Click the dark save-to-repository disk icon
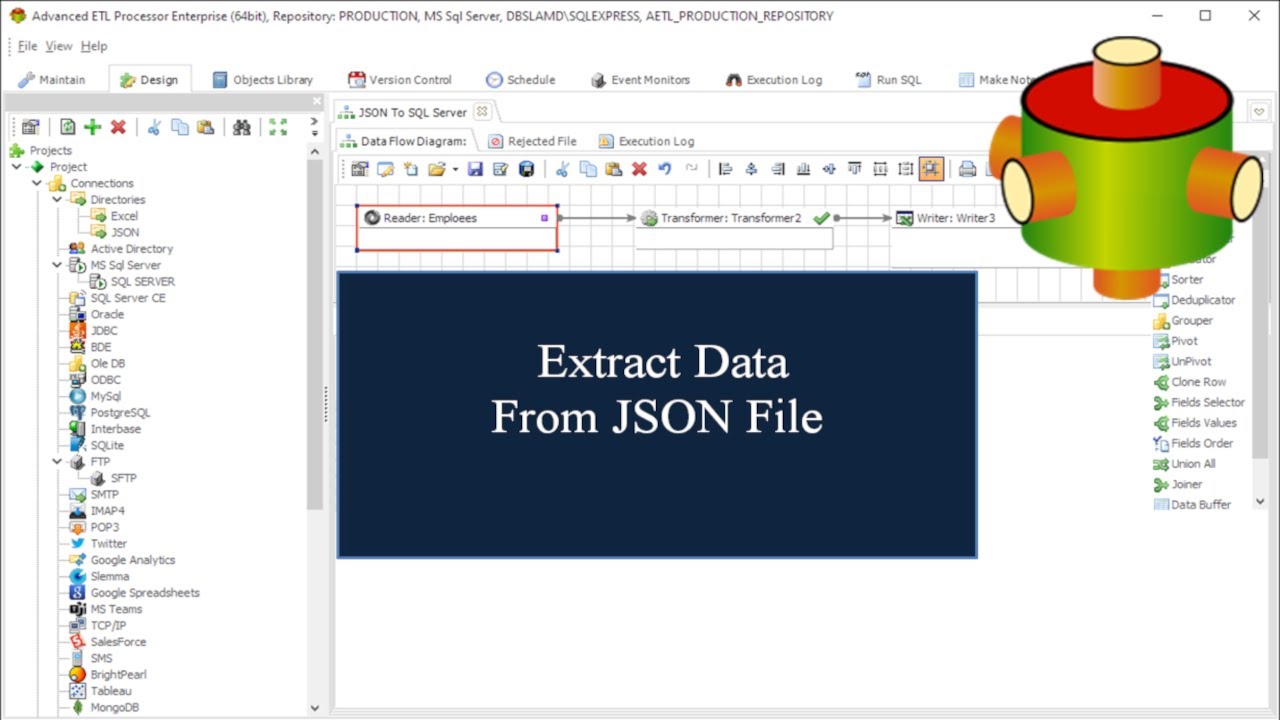The width and height of the screenshot is (1280, 720). [526, 169]
